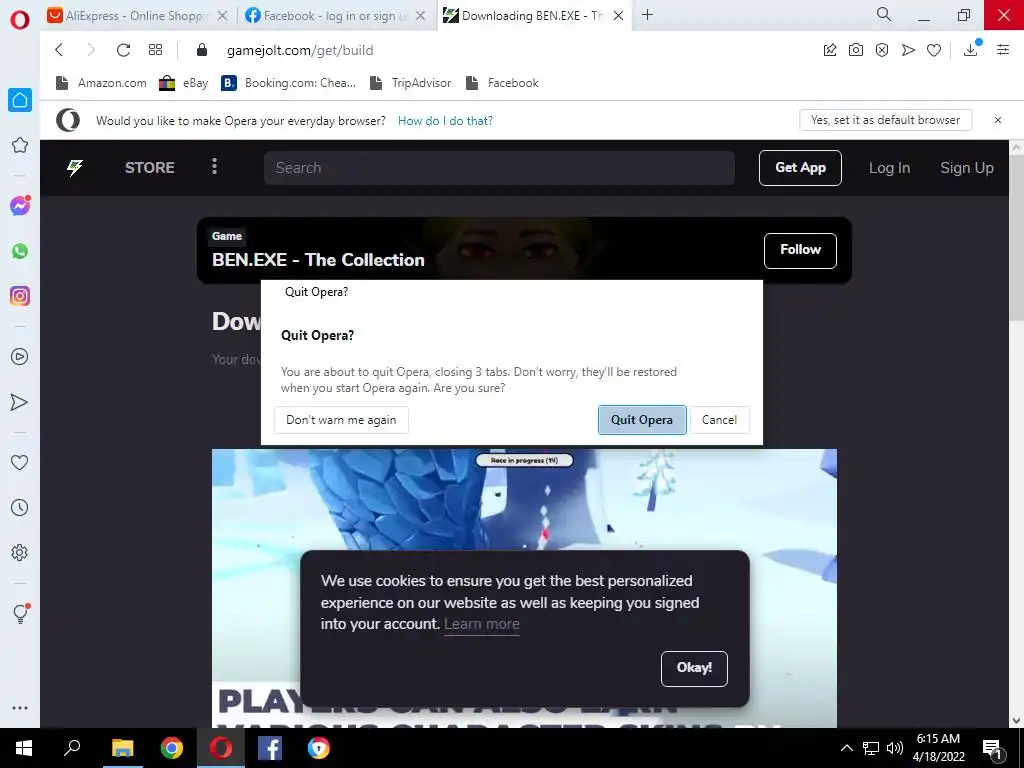1024x768 pixels.
Task: Follow BEN.EXE - The Collection
Action: coord(800,250)
